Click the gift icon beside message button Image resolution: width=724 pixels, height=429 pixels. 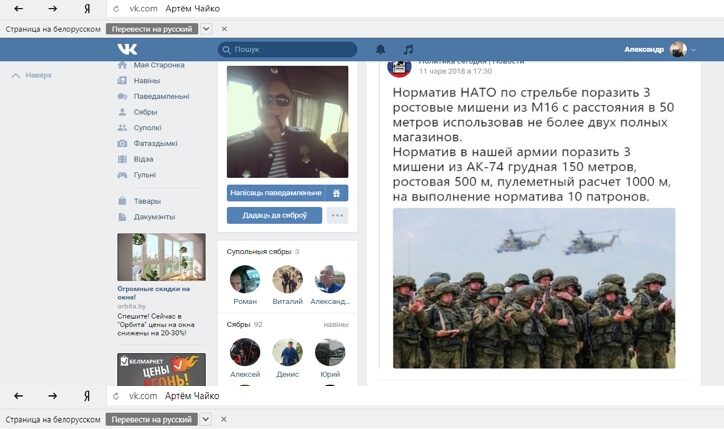pos(338,192)
